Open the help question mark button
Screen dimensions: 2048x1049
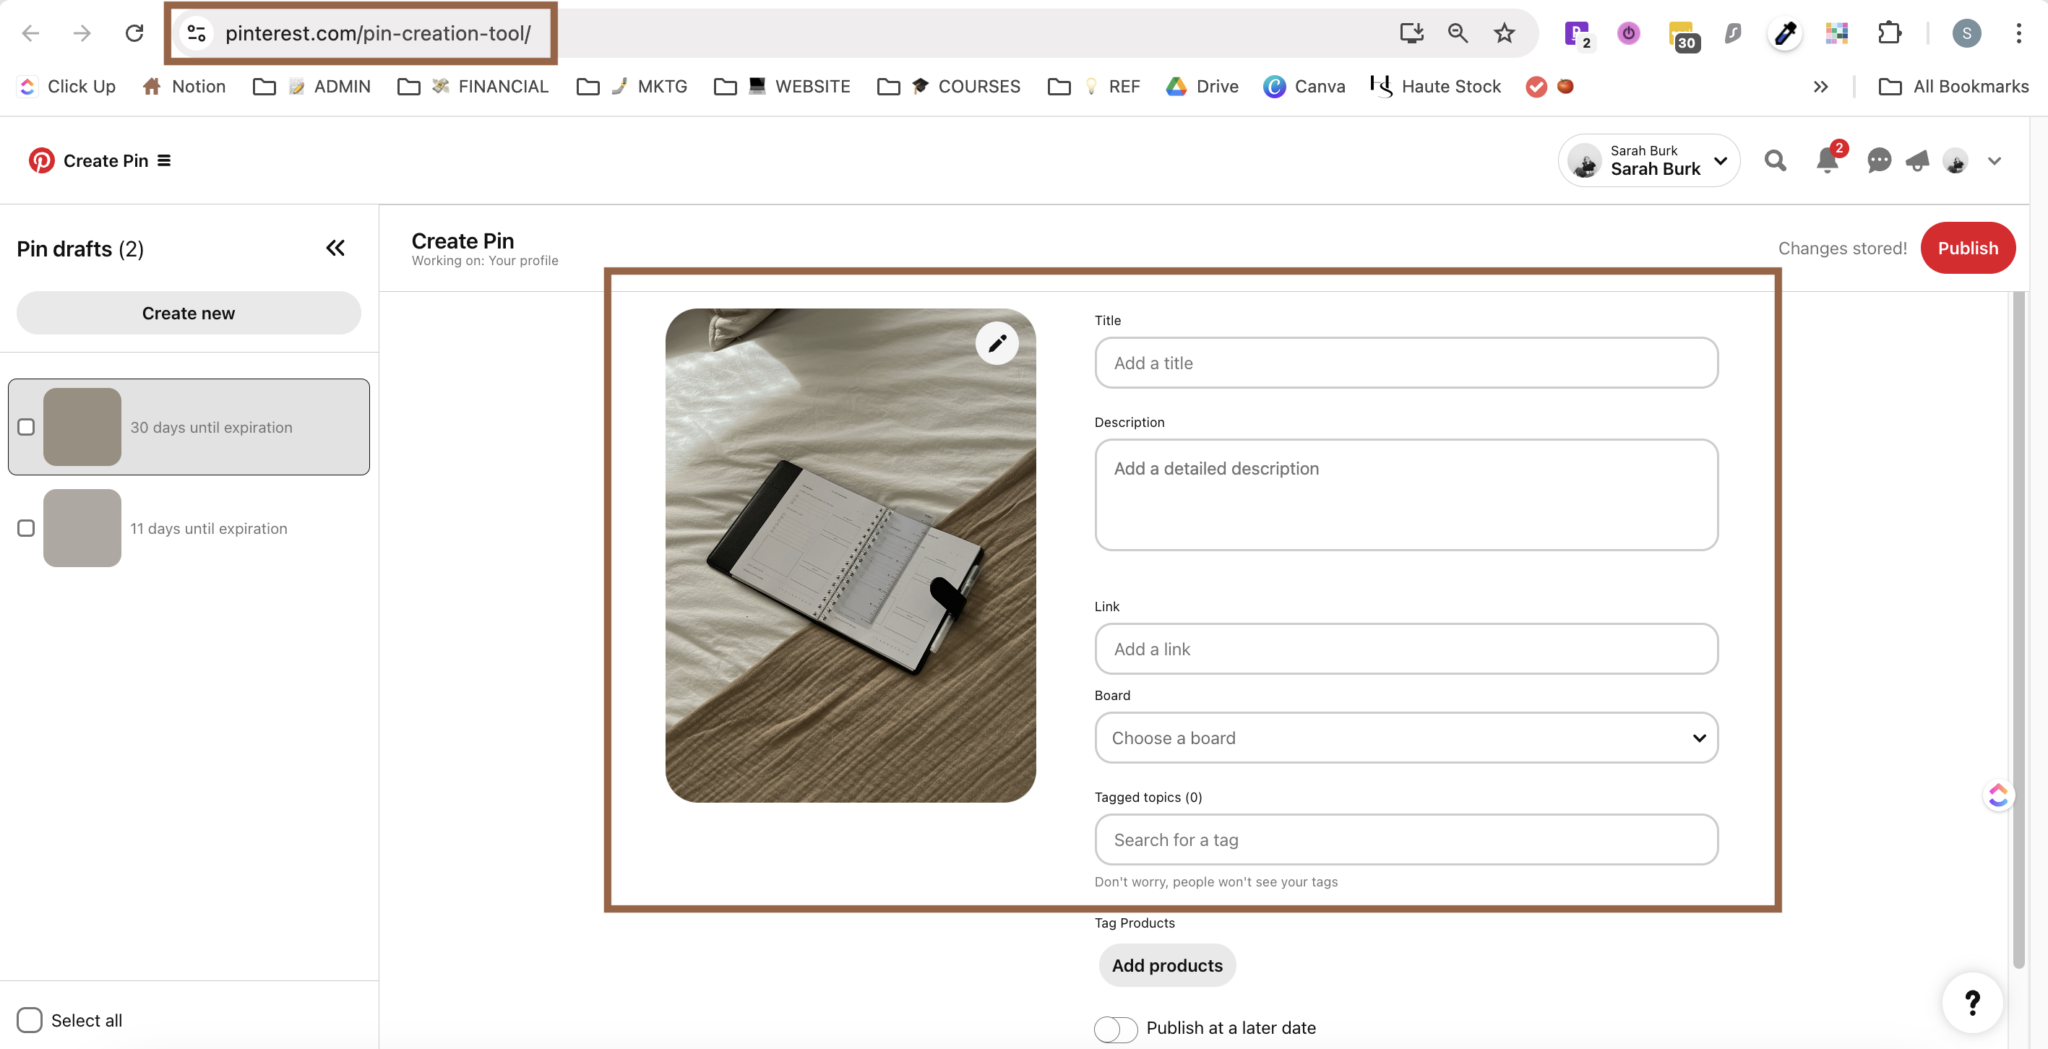tap(1971, 1002)
